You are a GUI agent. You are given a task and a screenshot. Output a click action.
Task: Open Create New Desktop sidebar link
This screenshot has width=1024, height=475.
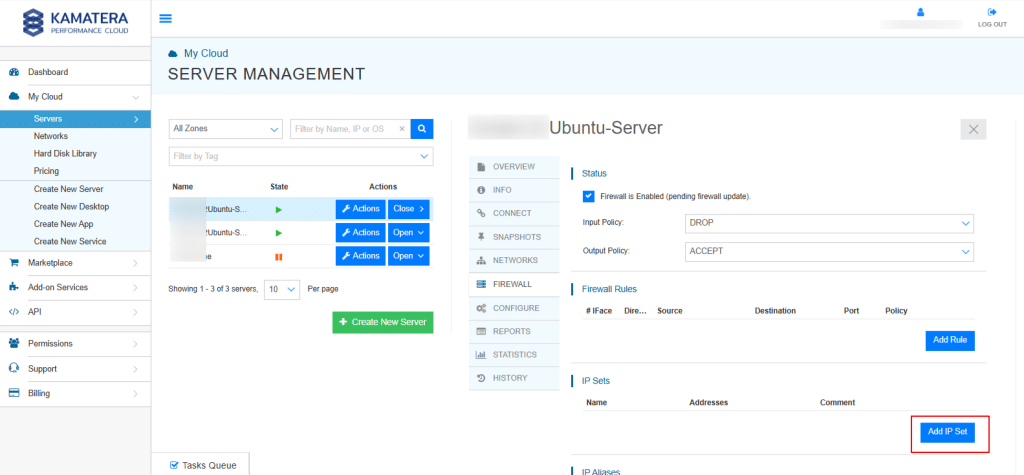tap(71, 207)
